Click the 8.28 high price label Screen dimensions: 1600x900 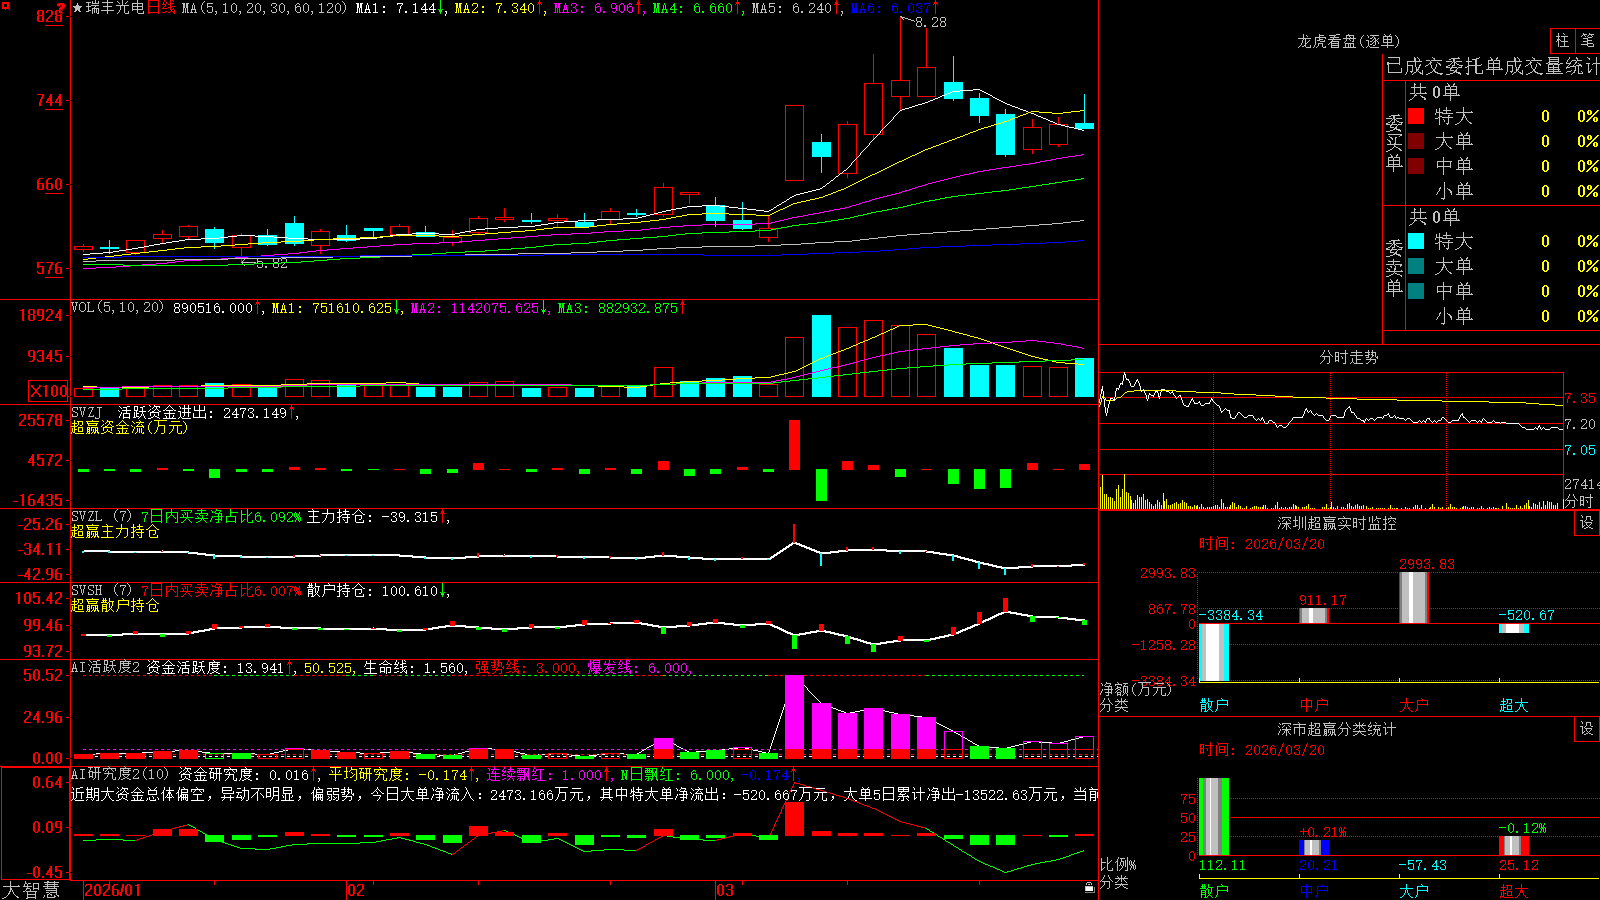pos(930,22)
